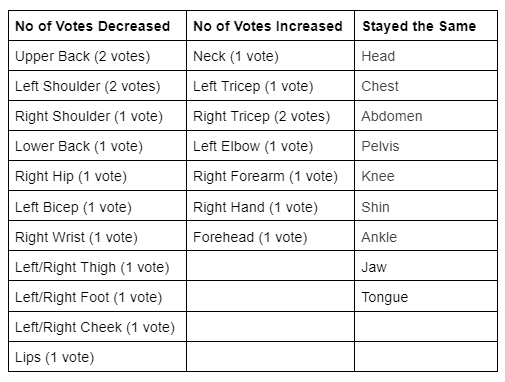Select the Right Hip (1 vote) cell
505x382 pixels.
[97, 176]
